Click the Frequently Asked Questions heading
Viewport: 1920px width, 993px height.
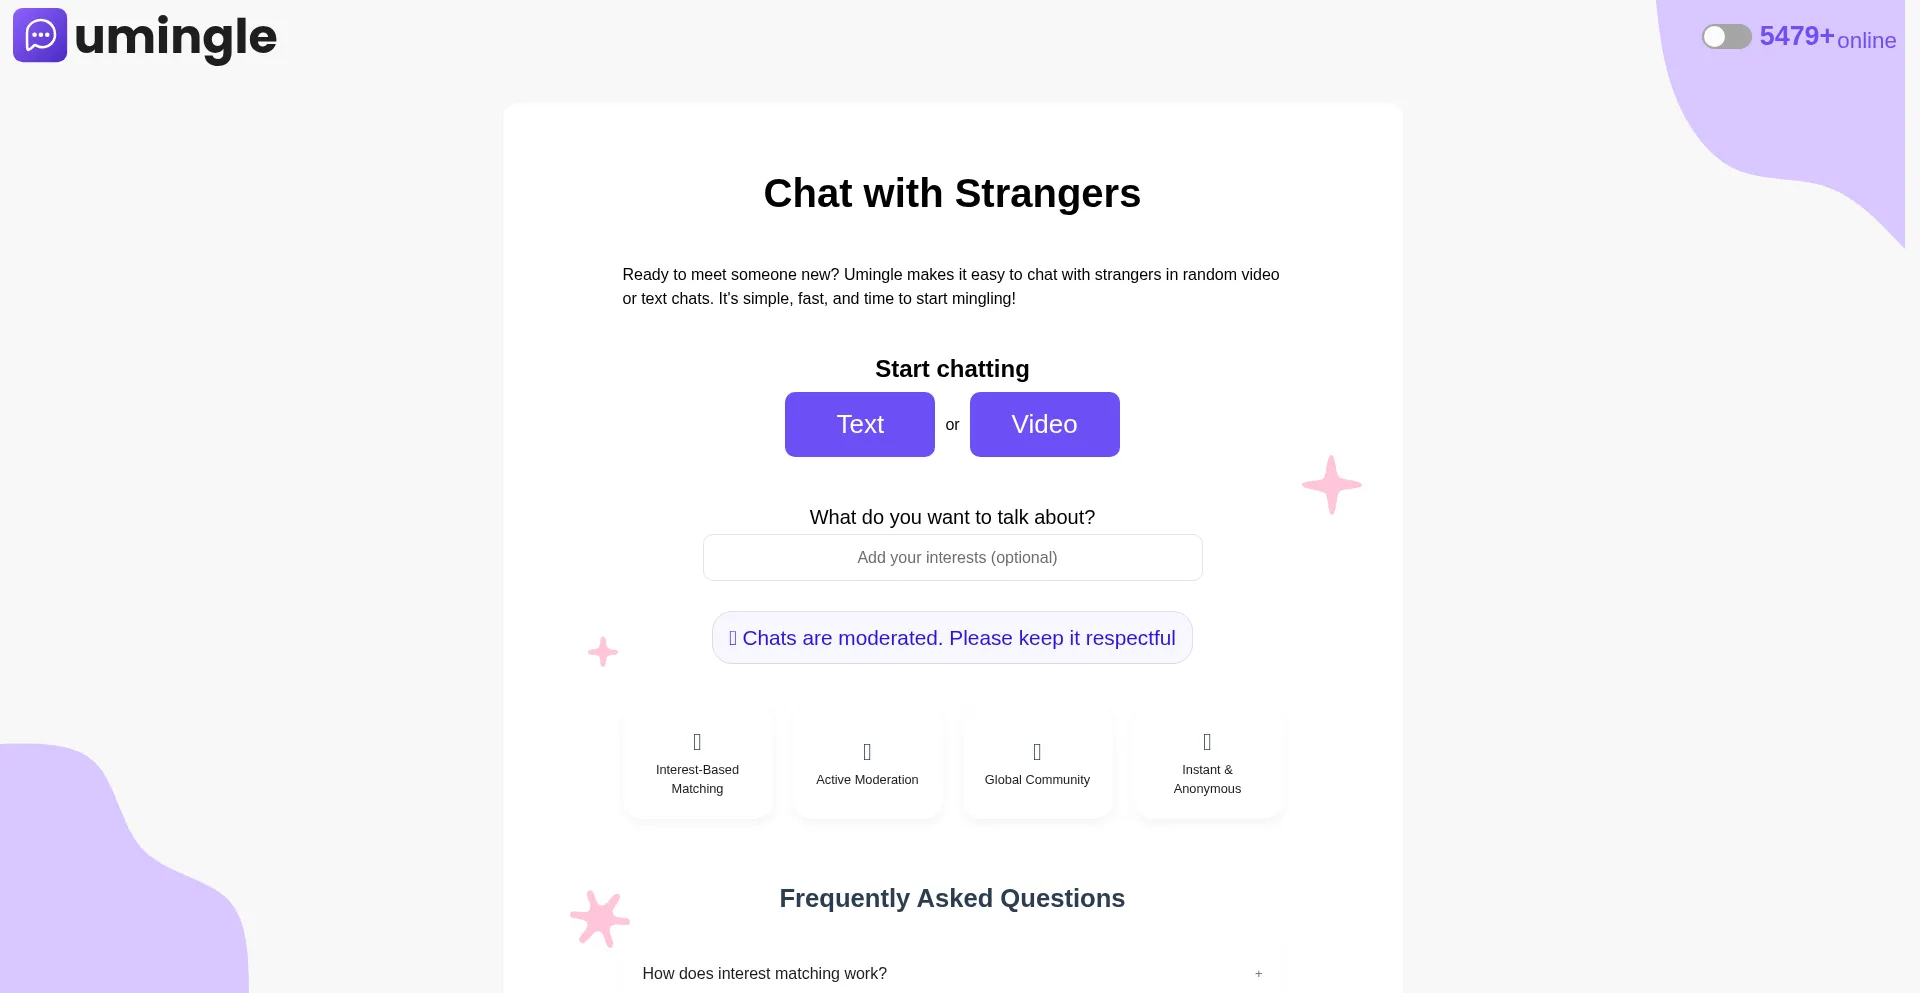(952, 898)
